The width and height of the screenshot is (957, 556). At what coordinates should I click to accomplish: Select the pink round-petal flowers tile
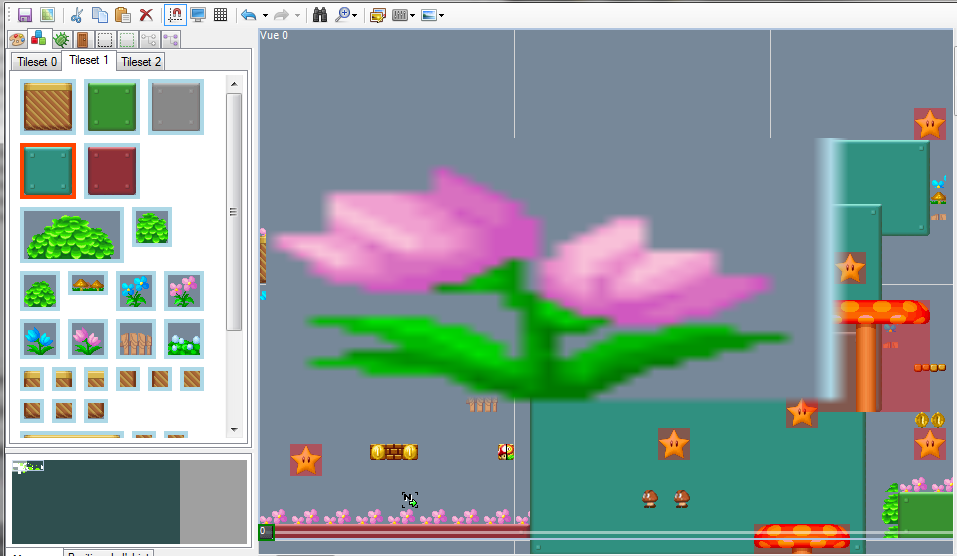(x=184, y=291)
